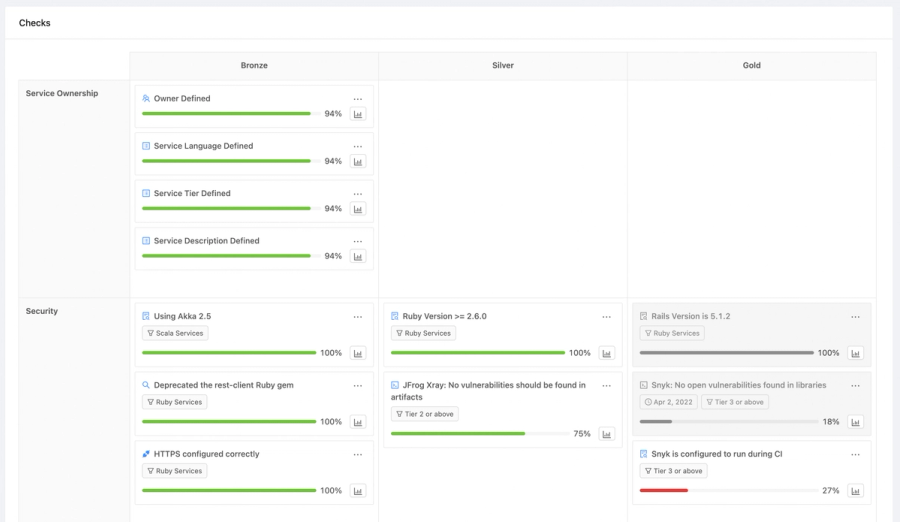Select the Gold column header
The width and height of the screenshot is (900, 522).
coord(751,65)
